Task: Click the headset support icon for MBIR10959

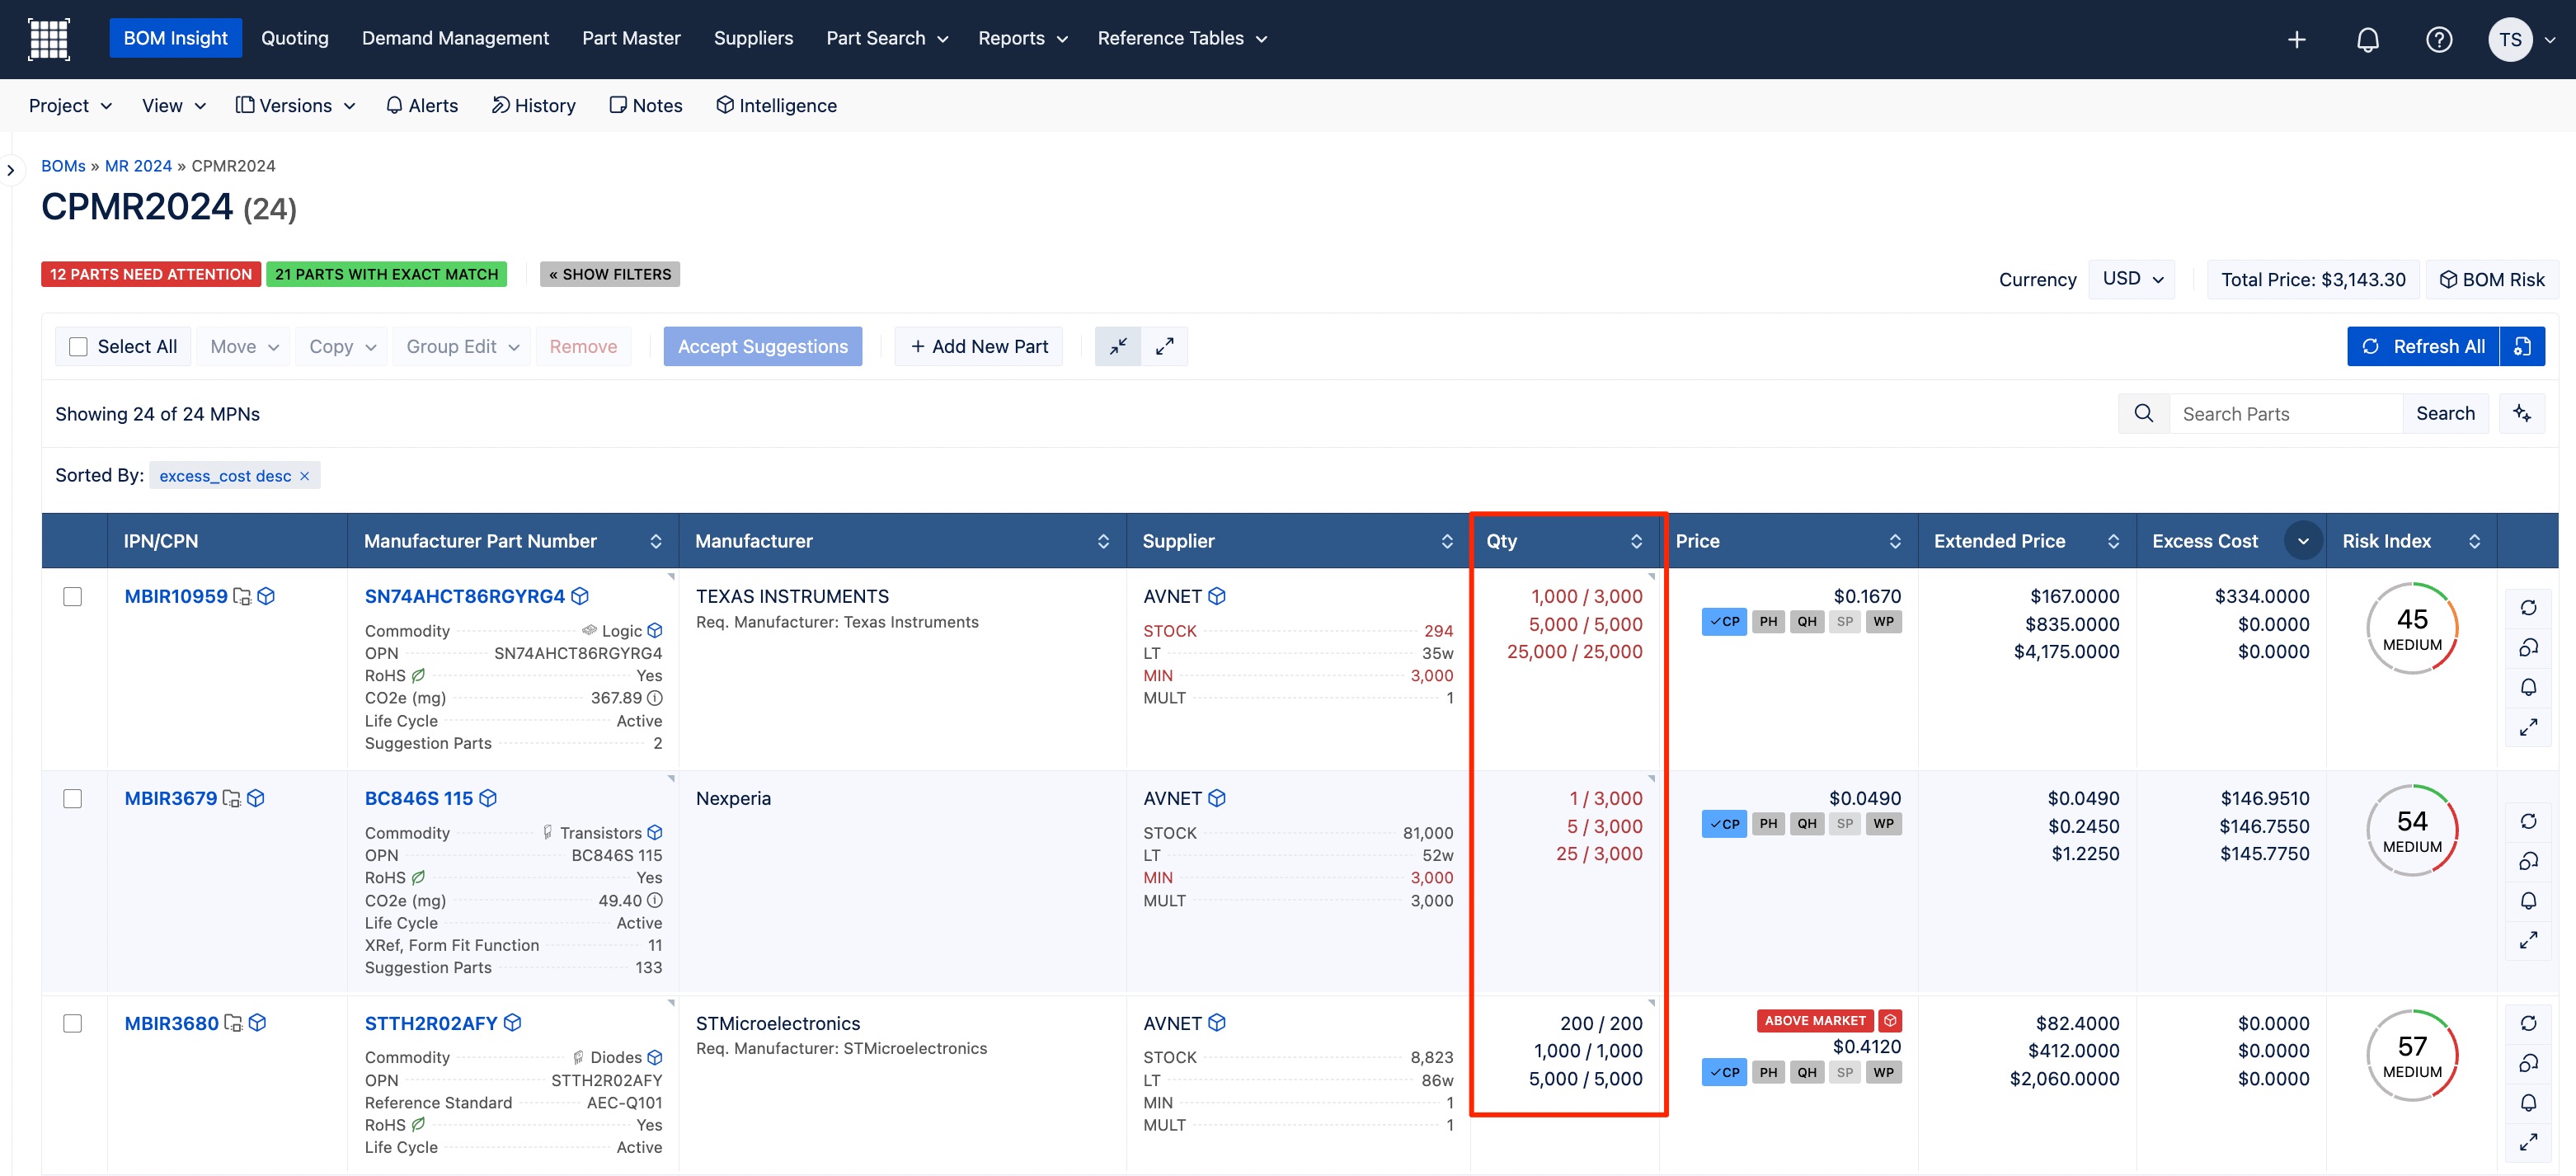Action: click(2528, 648)
